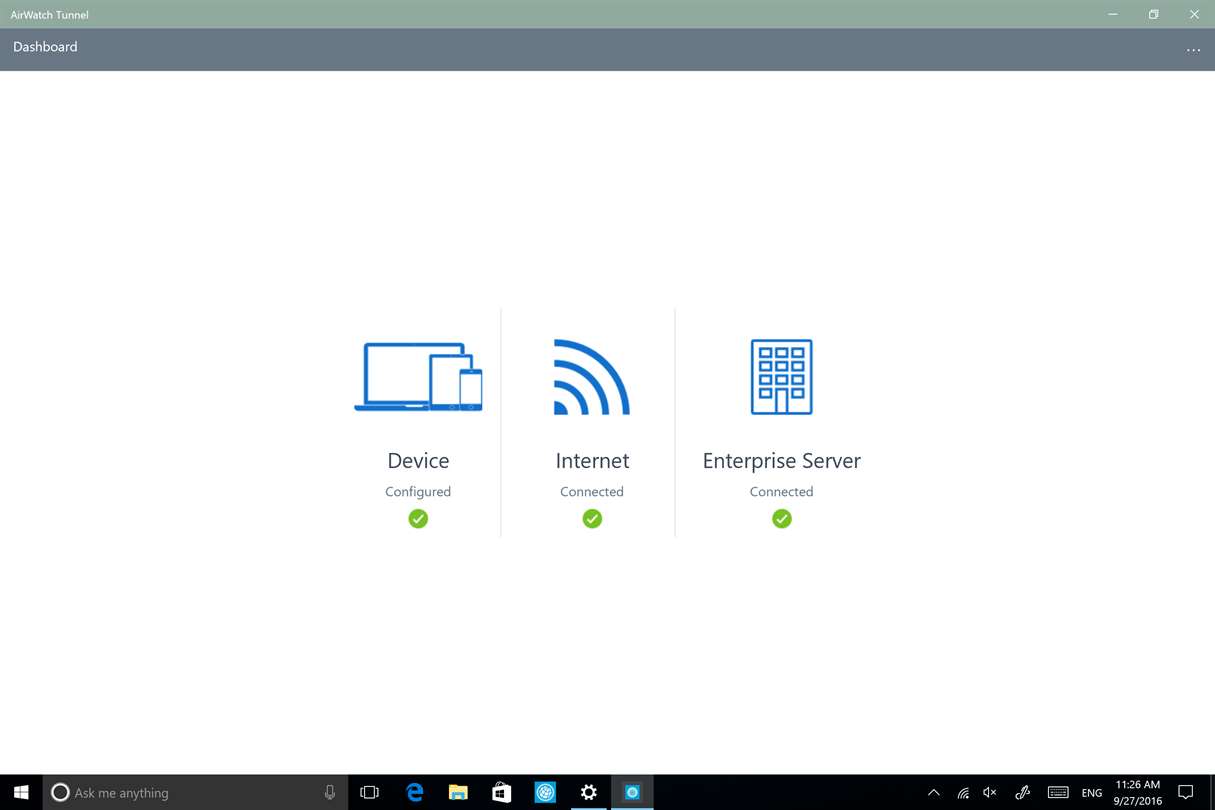
Task: Click the Device laptop and phone icon
Action: [418, 376]
